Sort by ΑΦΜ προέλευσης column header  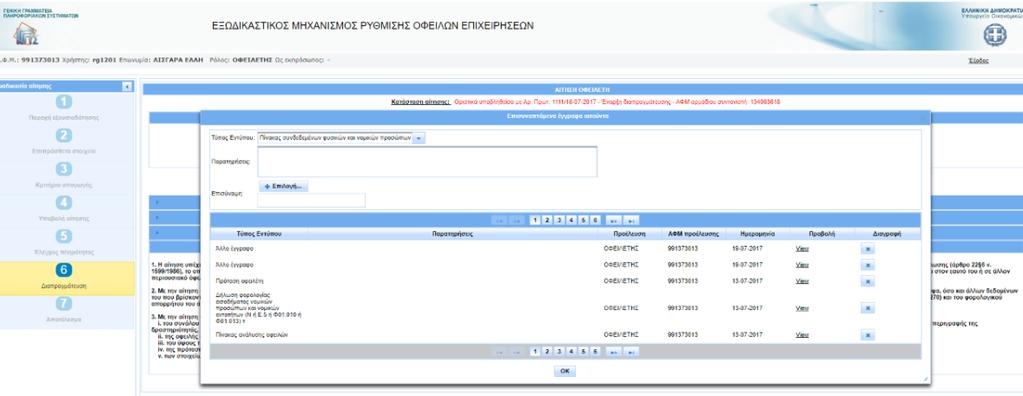pos(693,233)
